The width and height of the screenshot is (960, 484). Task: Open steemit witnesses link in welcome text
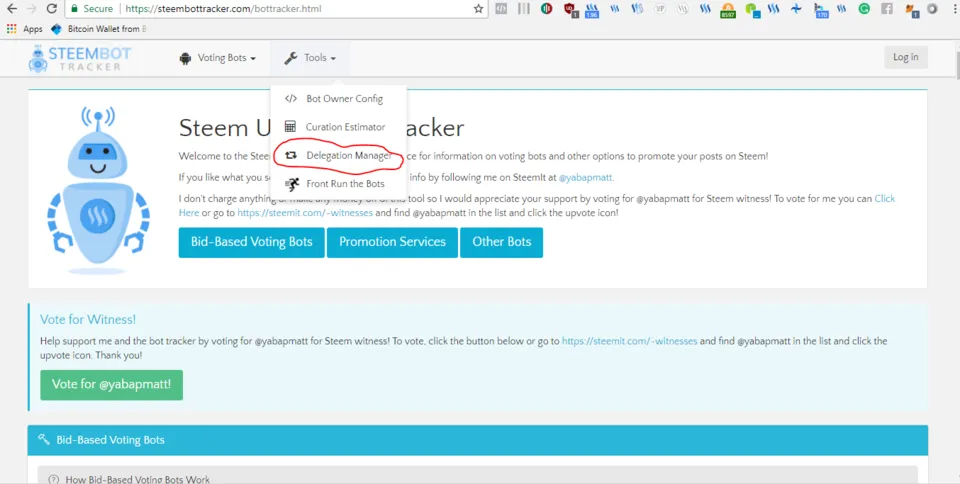(x=305, y=213)
